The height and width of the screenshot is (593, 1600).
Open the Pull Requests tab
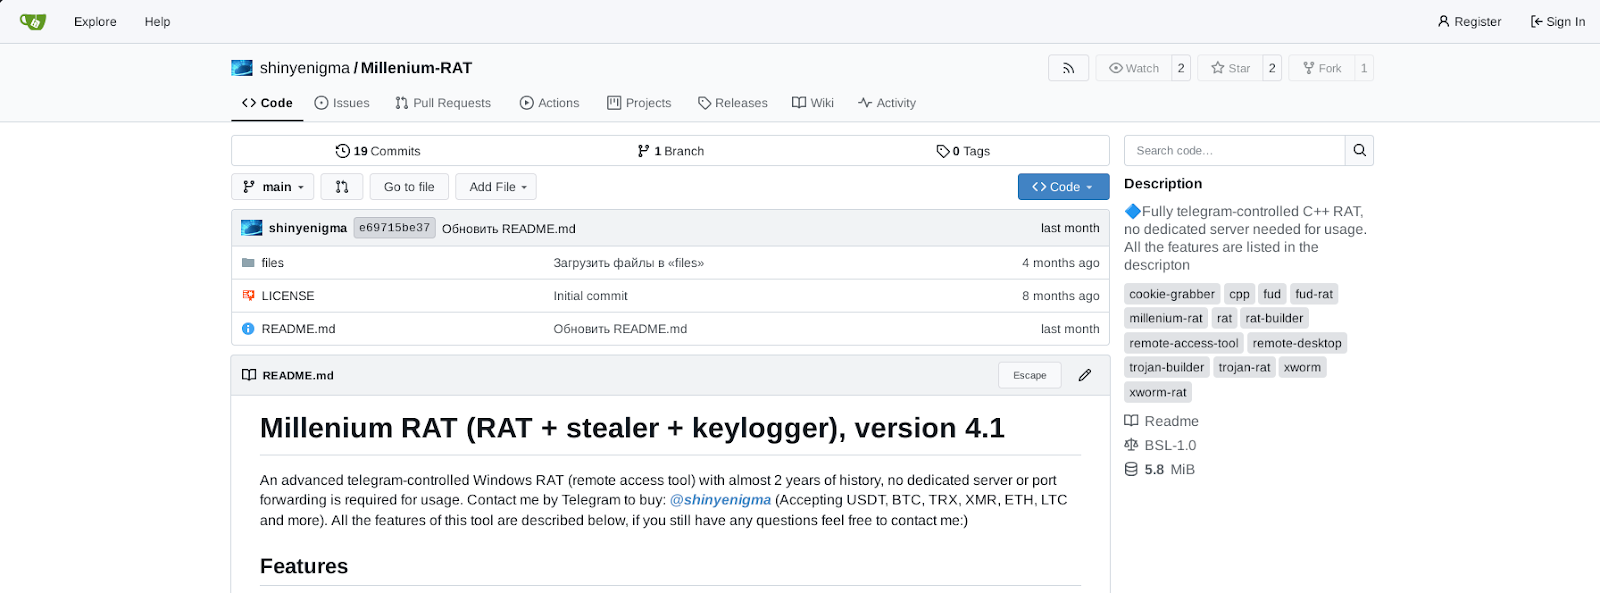[x=443, y=103]
